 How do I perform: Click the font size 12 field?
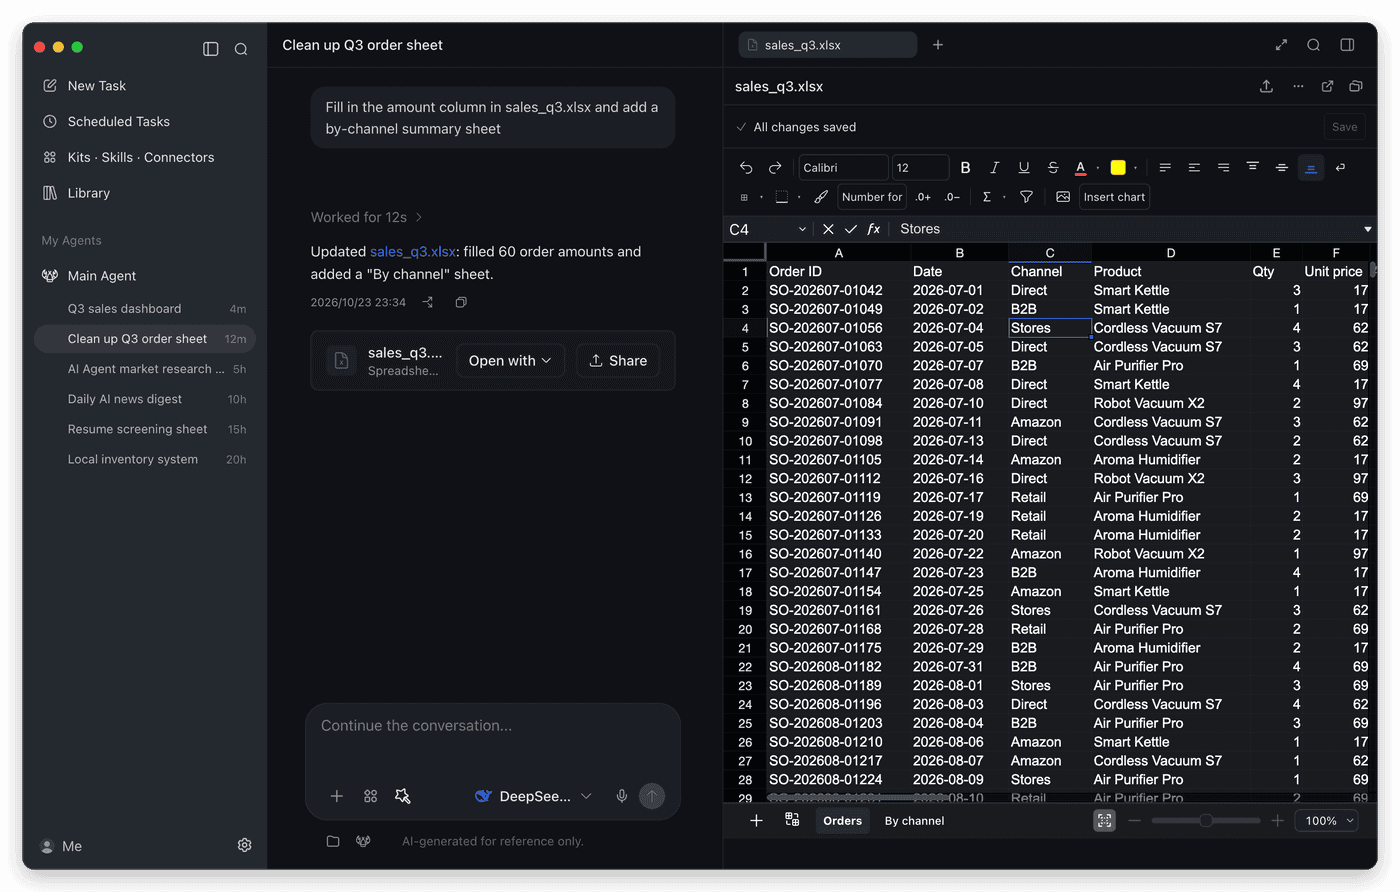(x=920, y=168)
